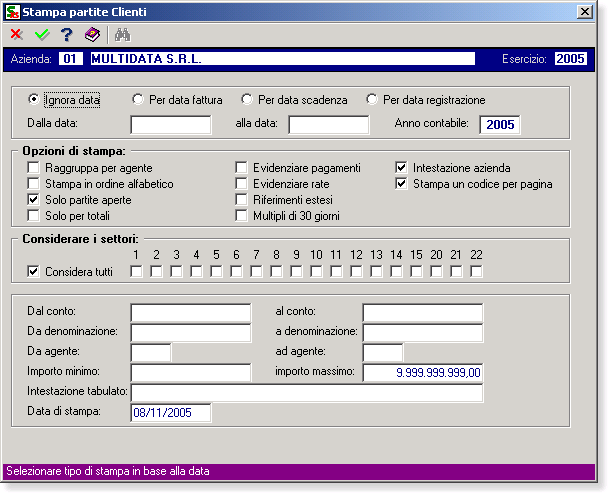Enable Stampa in ordine alfabetico

click(33, 184)
